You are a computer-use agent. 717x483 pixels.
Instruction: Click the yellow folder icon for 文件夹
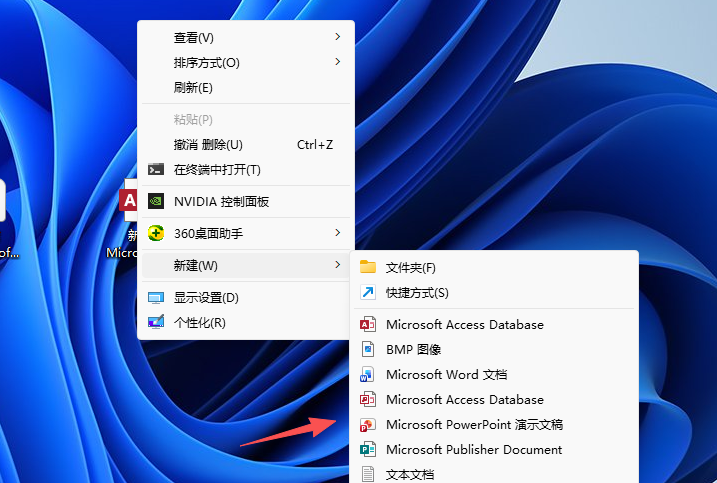(368, 267)
